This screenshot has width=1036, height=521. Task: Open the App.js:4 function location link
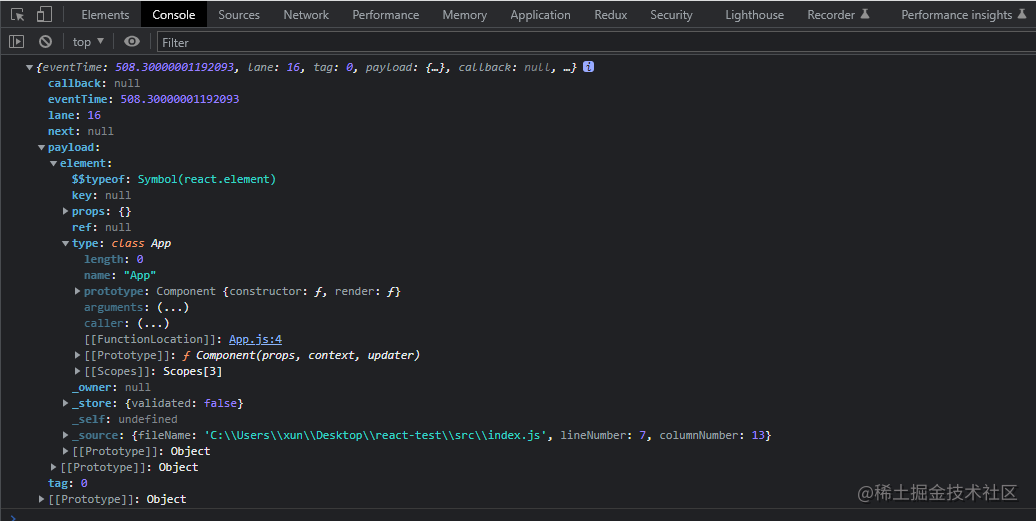coord(255,339)
